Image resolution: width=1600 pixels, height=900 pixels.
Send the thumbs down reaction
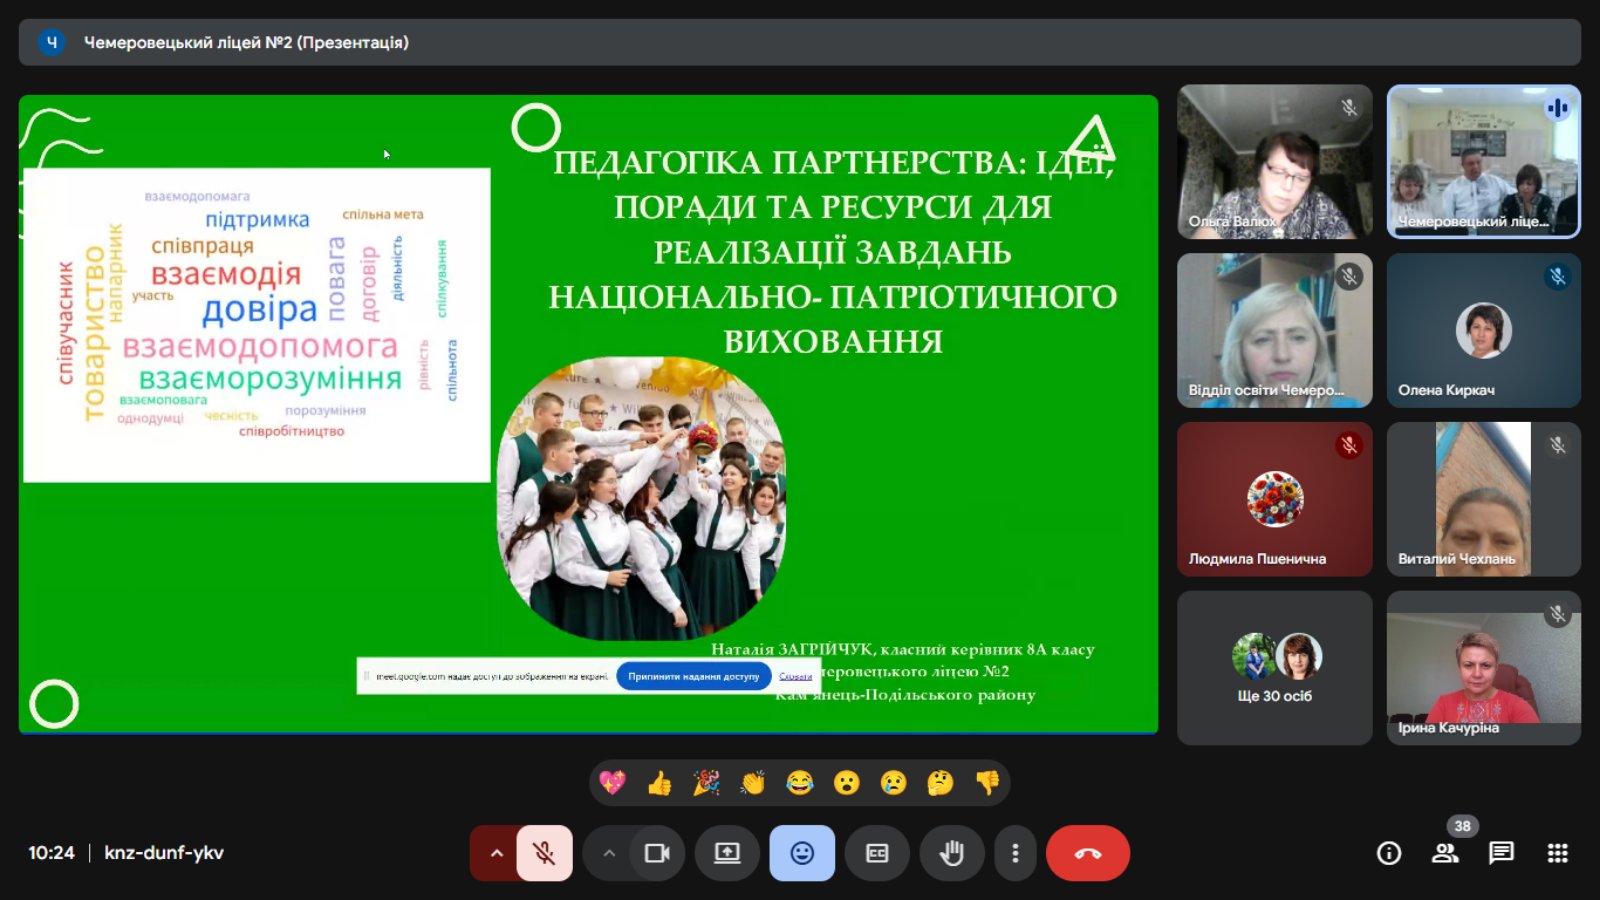click(987, 783)
